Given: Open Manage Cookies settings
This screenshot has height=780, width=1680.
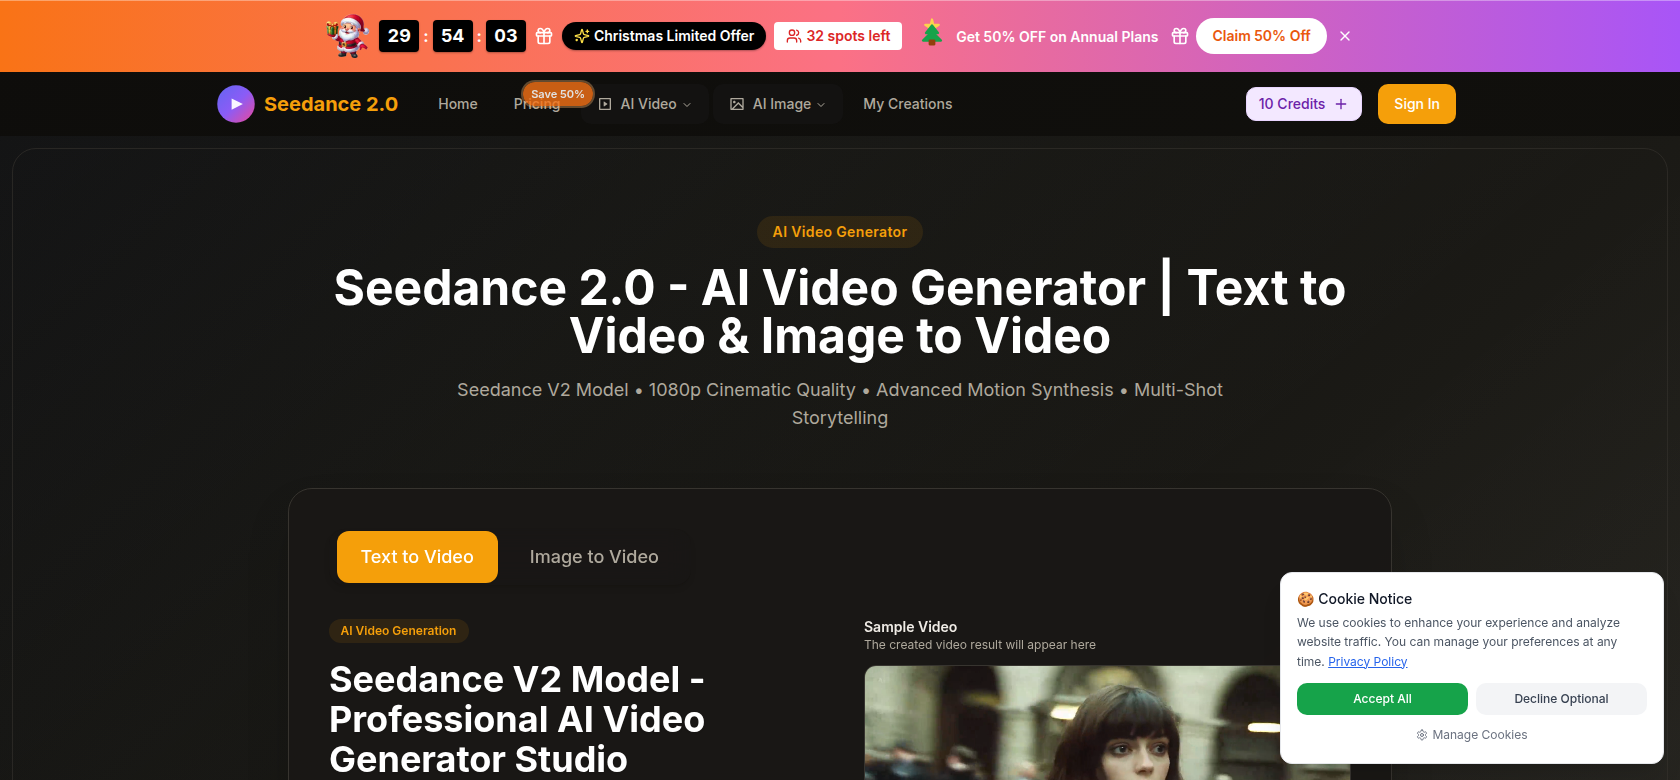Looking at the screenshot, I should 1472,735.
